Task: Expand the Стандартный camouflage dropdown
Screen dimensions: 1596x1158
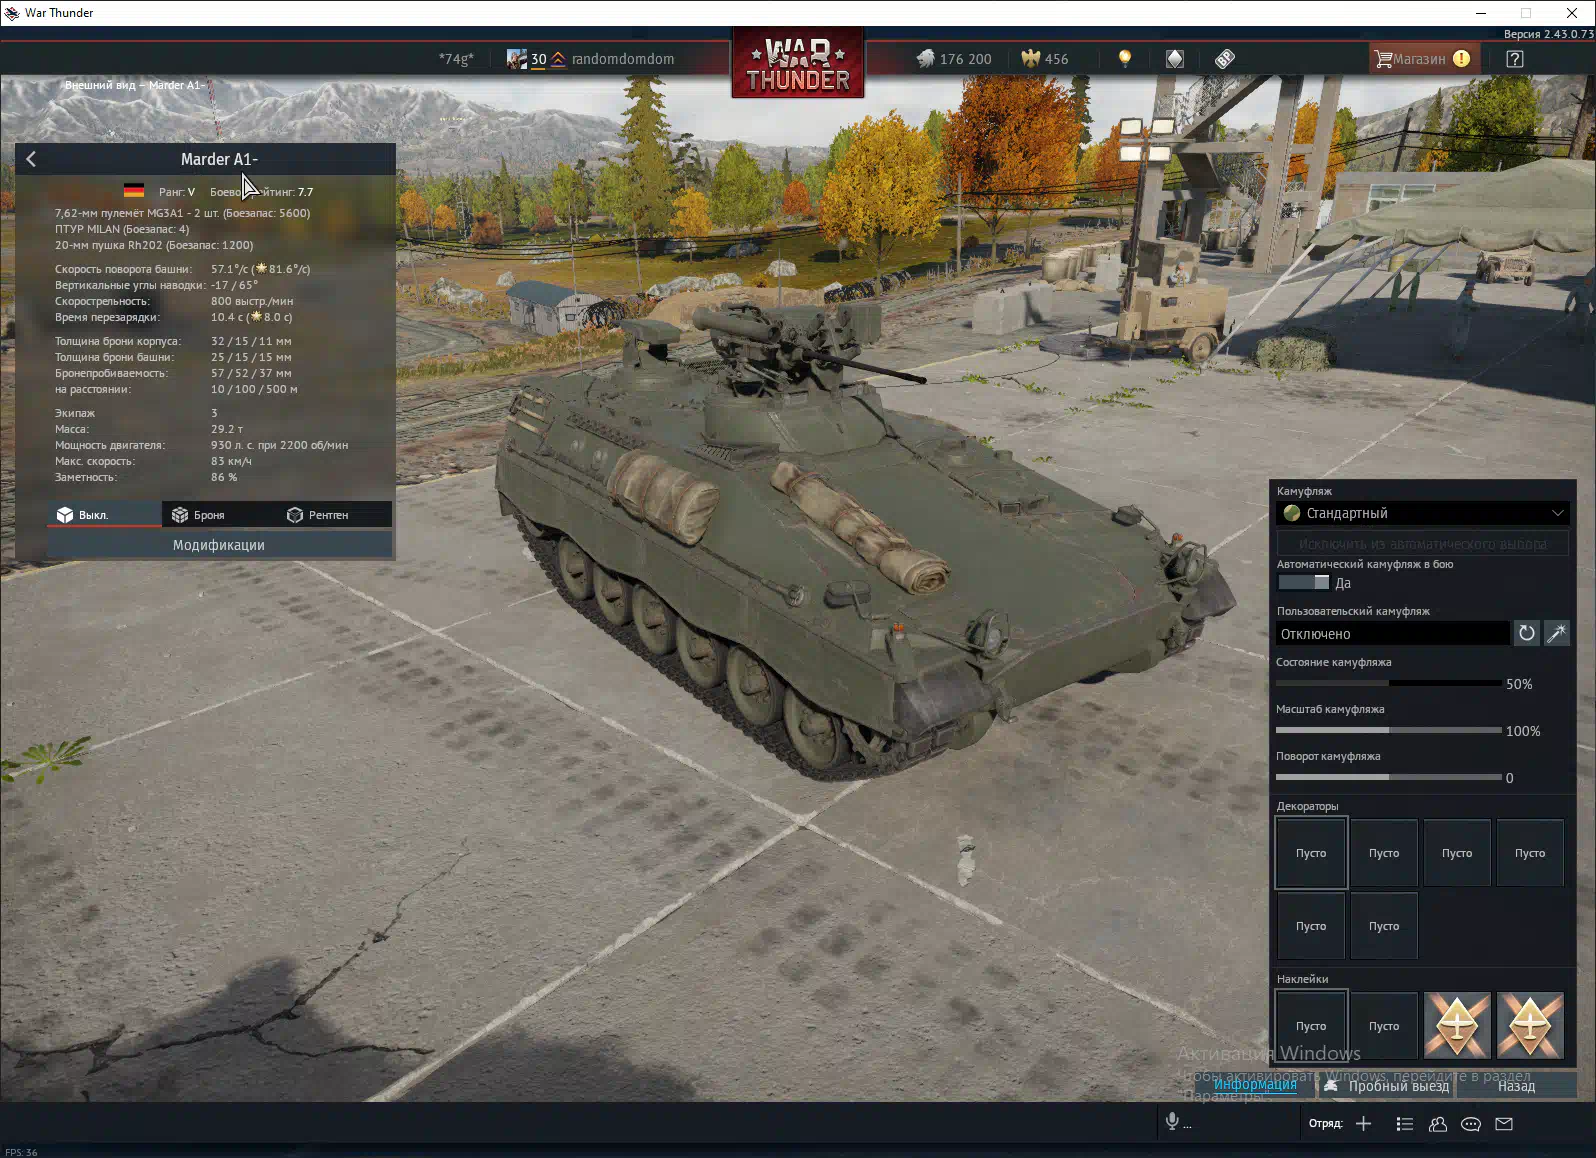Action: tap(1423, 513)
